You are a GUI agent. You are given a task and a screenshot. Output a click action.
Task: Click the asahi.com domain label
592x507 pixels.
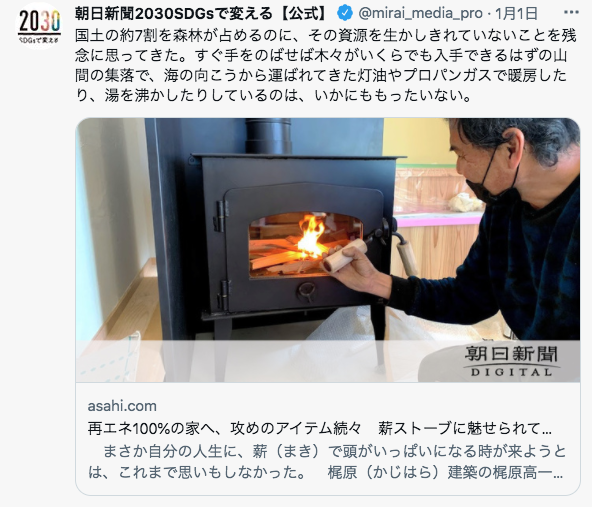tap(122, 406)
